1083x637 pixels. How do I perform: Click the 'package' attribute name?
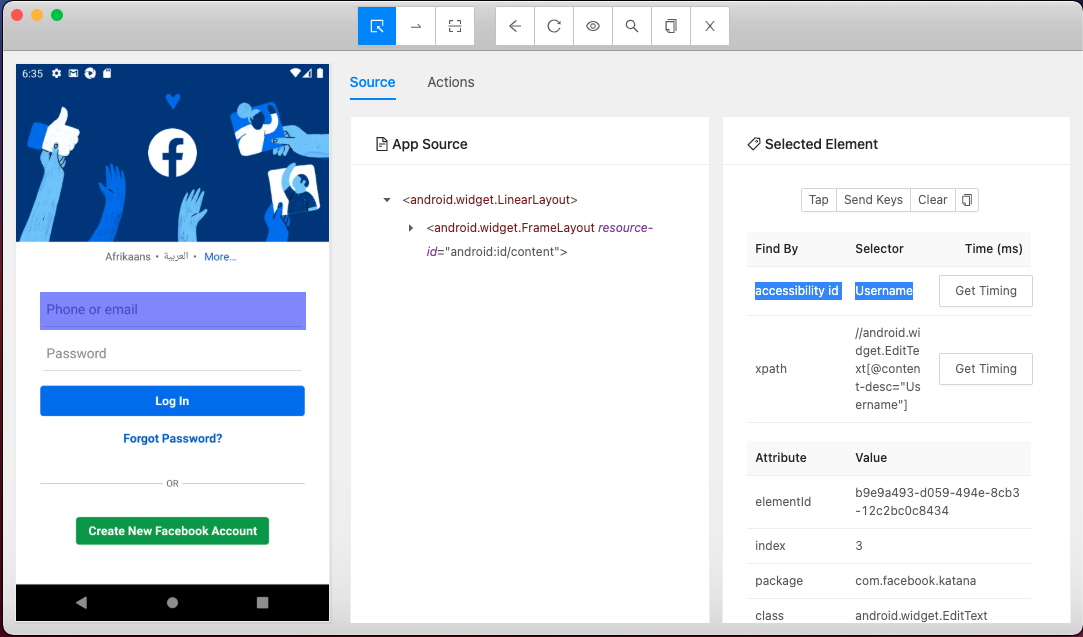[x=778, y=580]
